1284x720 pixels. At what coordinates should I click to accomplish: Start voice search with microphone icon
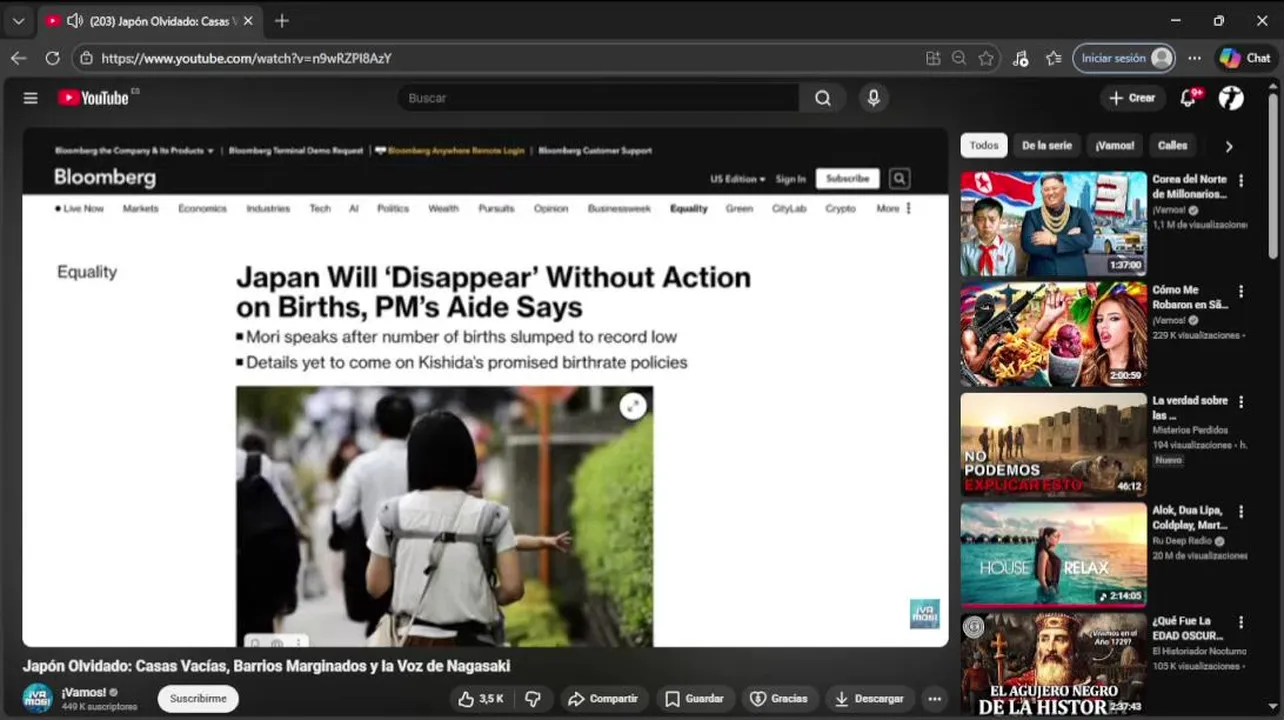[x=873, y=98]
